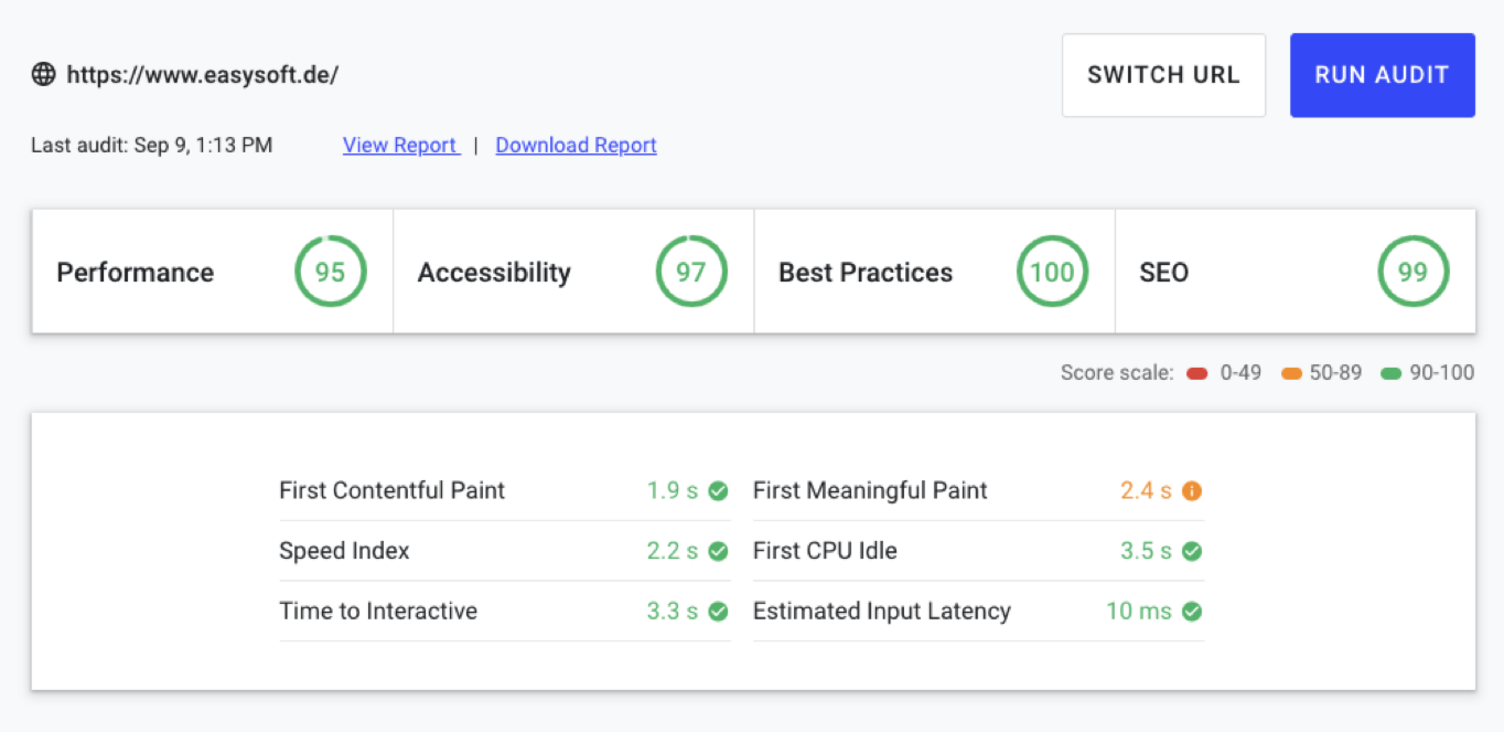Click the checkmark icon next to First Contentful Paint
The width and height of the screenshot is (1504, 732).
point(716,491)
